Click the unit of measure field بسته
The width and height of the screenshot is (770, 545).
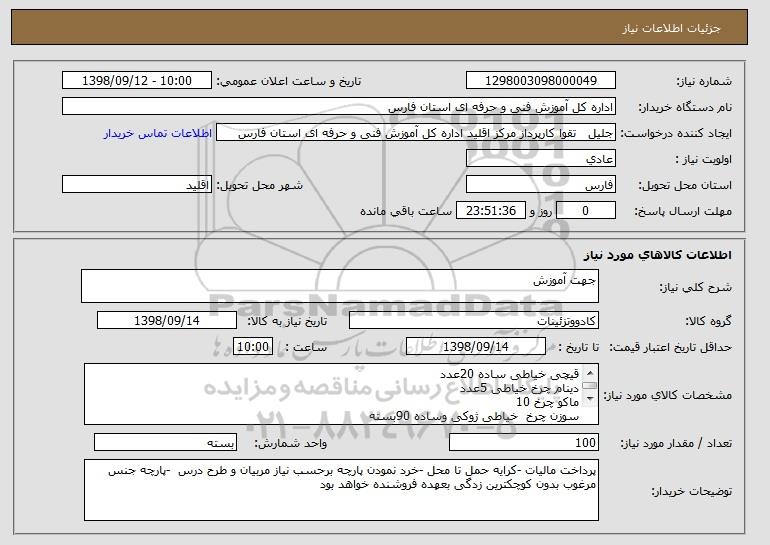(x=165, y=442)
